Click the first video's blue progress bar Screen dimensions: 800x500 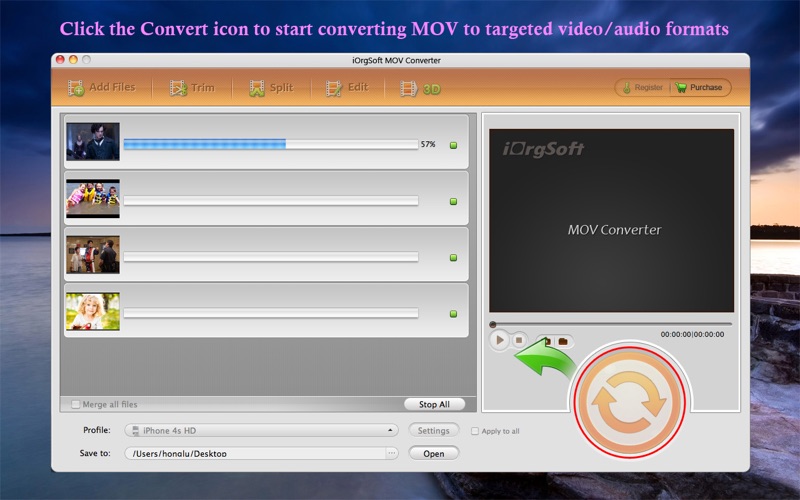point(271,144)
